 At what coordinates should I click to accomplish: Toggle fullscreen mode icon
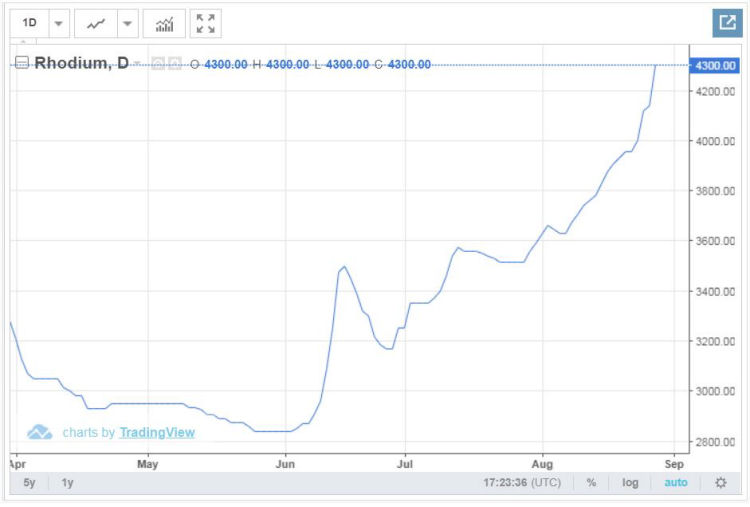click(206, 23)
